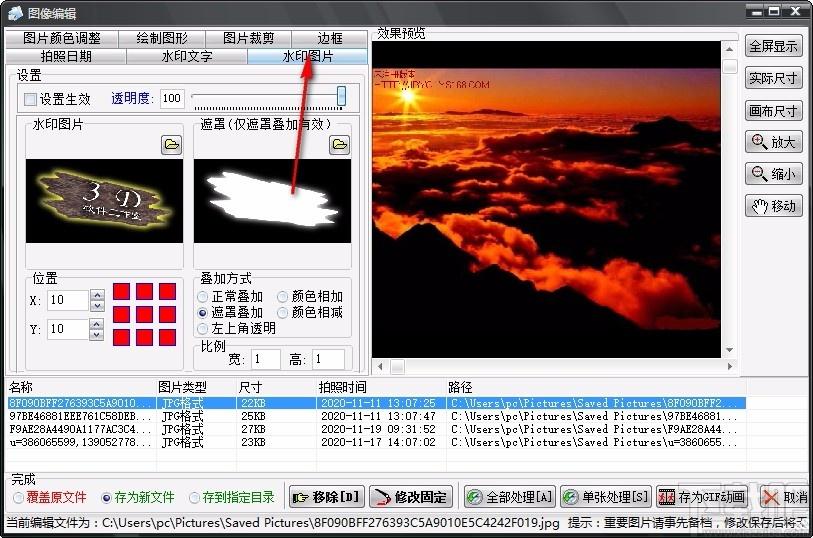The width and height of the screenshot is (813, 538).
Task: Click the 移除[D] button
Action: pos(327,498)
